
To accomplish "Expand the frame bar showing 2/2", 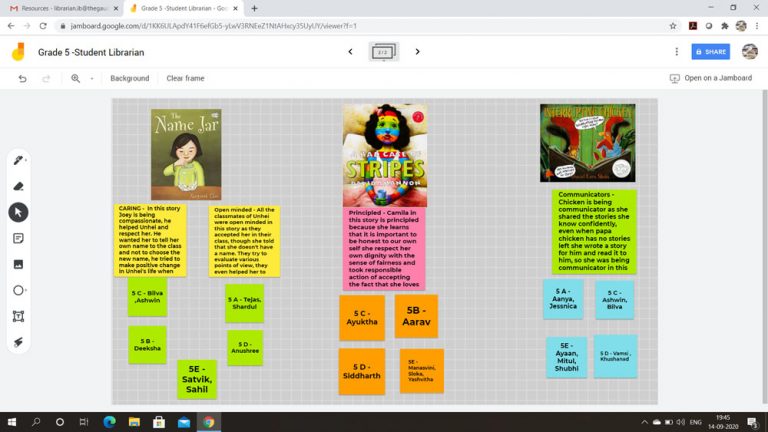I will [x=383, y=52].
